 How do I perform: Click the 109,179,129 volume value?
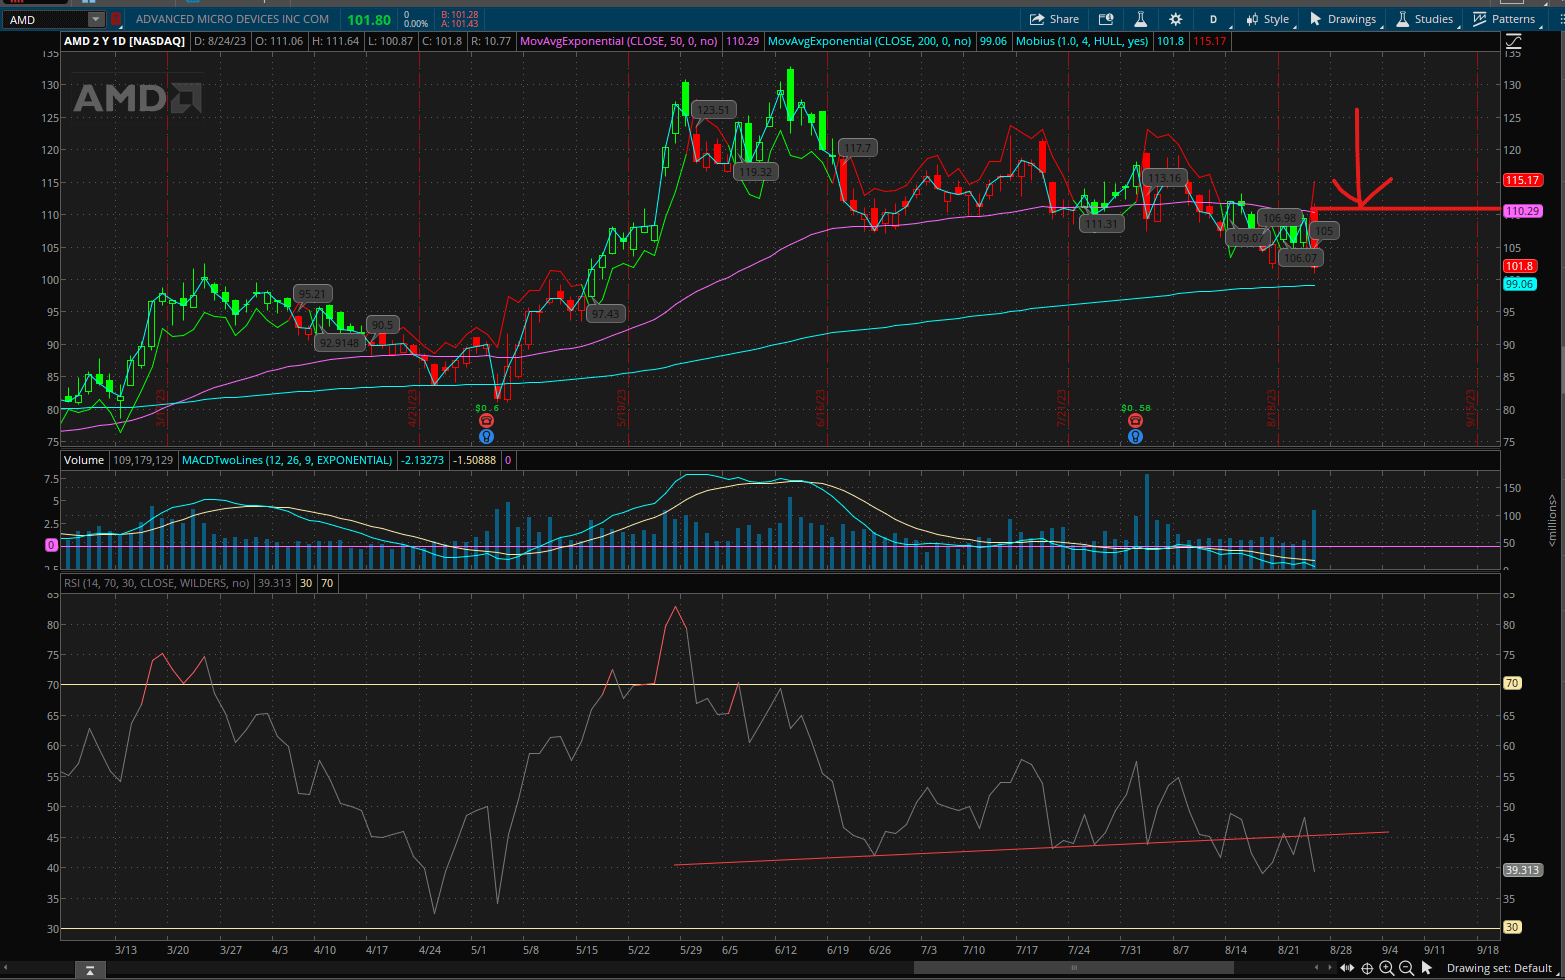pos(143,460)
